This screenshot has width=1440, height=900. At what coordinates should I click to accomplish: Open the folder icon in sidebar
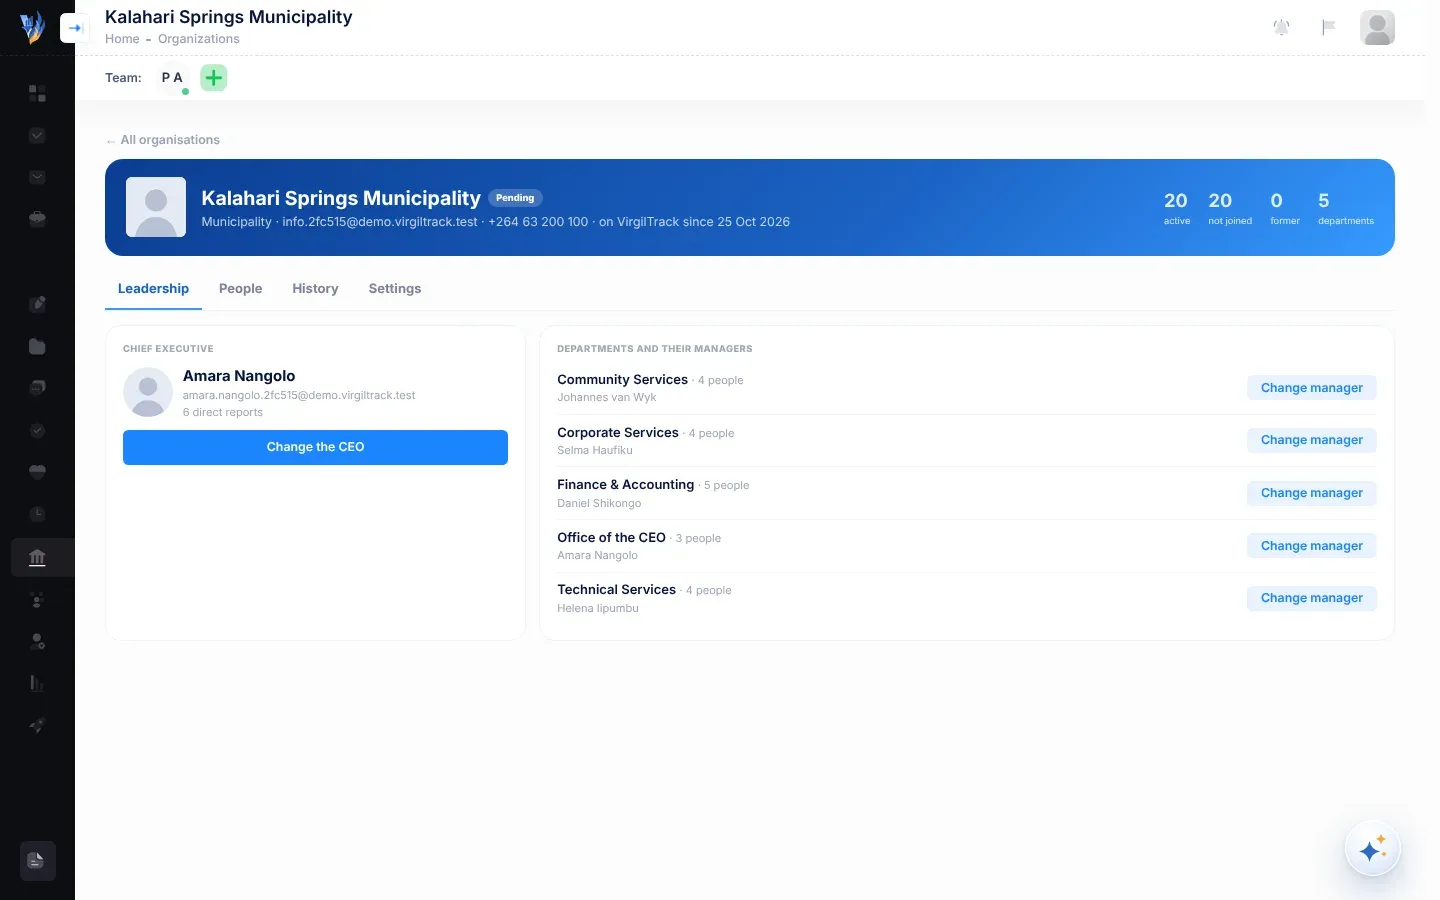point(37,346)
